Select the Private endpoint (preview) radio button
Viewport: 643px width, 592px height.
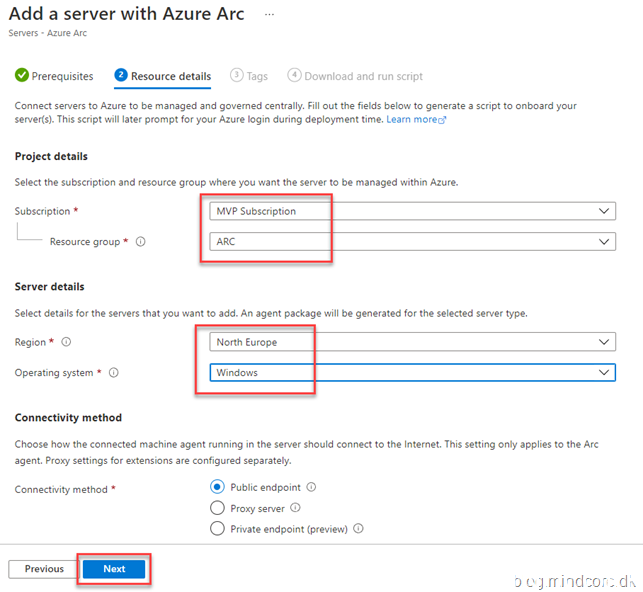coord(217,529)
